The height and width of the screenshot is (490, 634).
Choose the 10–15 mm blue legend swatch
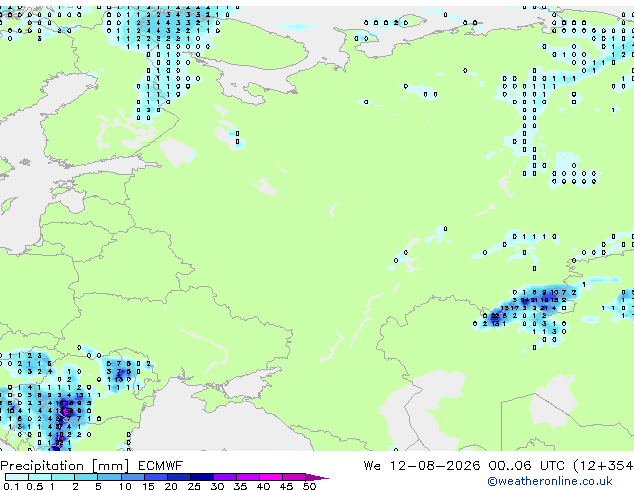point(133,477)
